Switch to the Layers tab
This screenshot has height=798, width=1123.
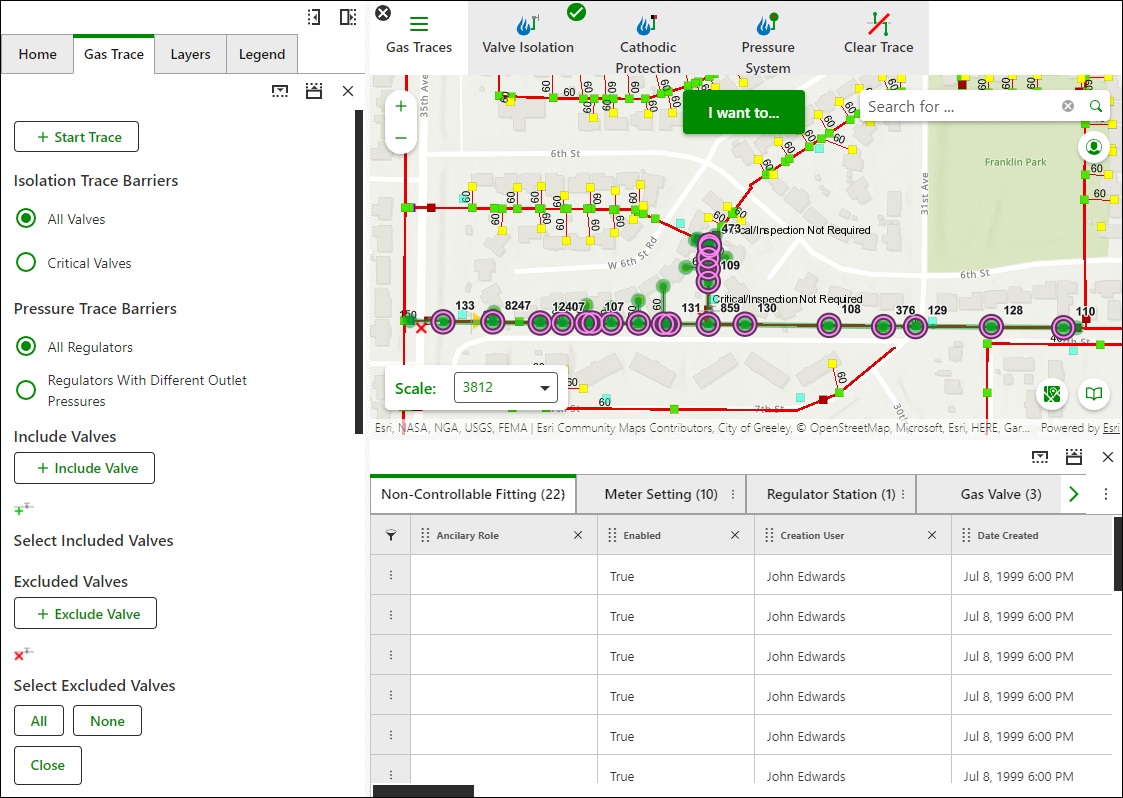189,54
